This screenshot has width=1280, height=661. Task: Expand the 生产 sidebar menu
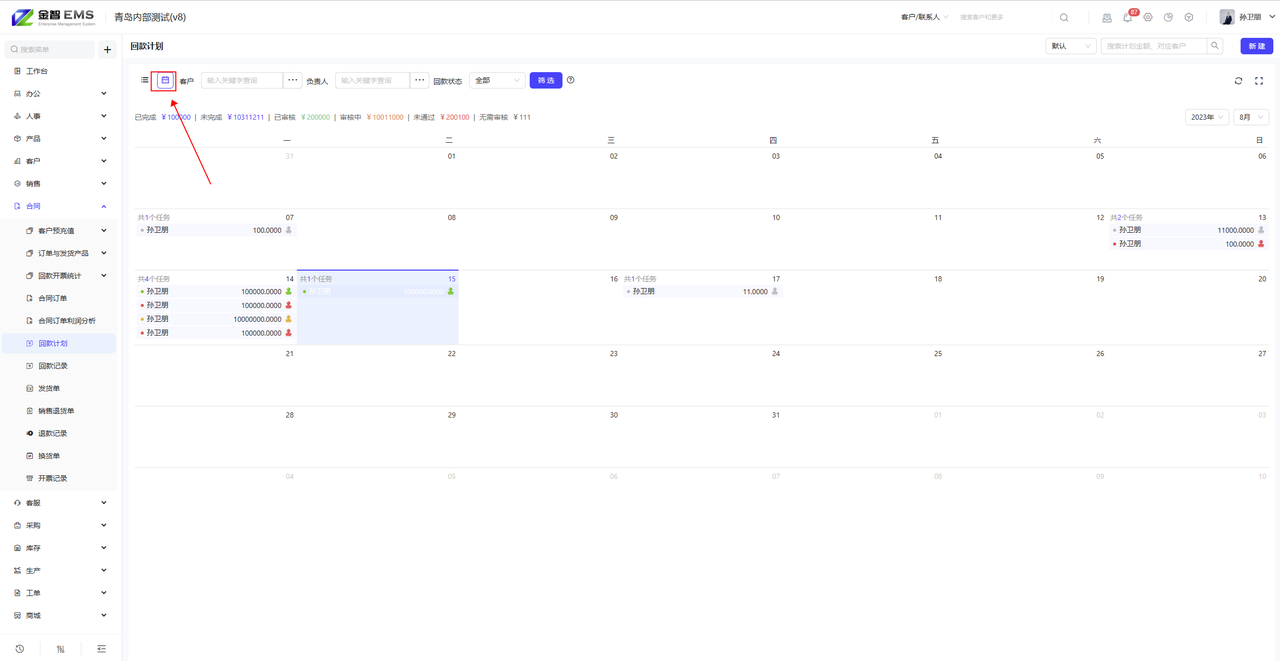[x=60, y=570]
